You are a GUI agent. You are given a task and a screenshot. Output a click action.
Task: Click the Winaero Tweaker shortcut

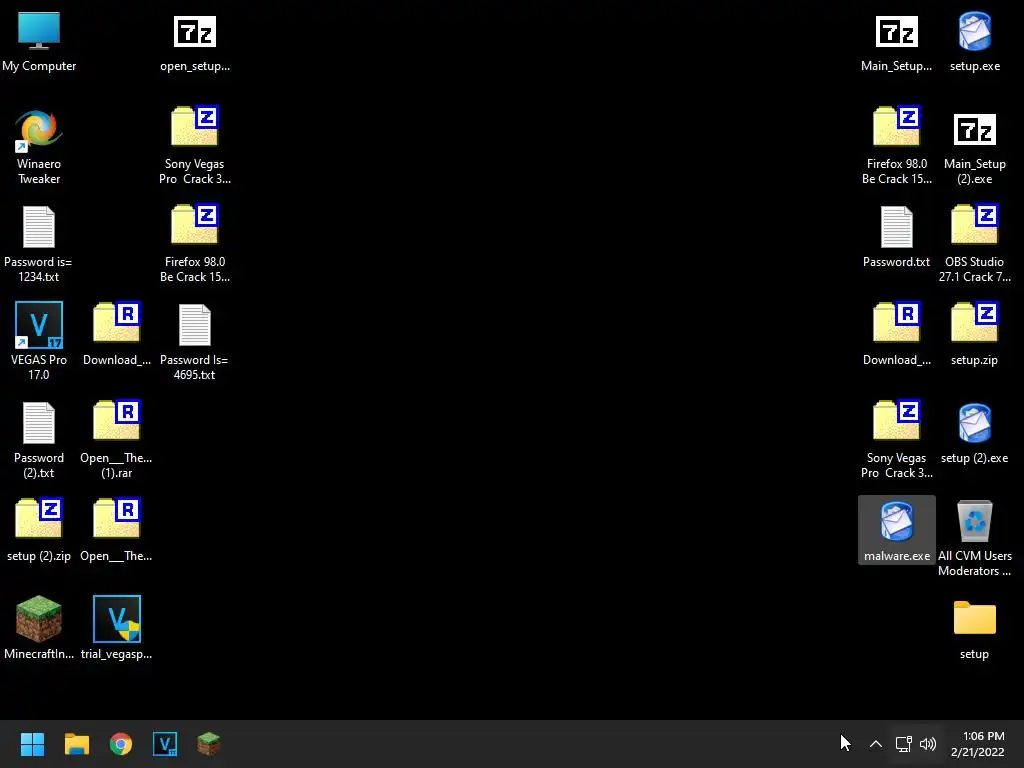(39, 147)
